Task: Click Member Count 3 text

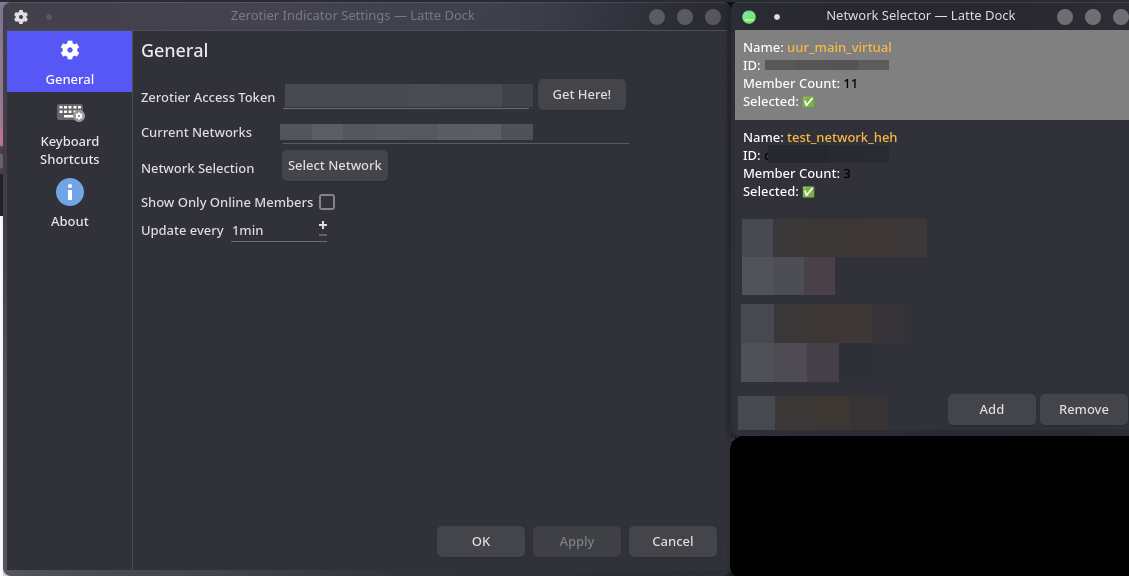Action: 797,174
